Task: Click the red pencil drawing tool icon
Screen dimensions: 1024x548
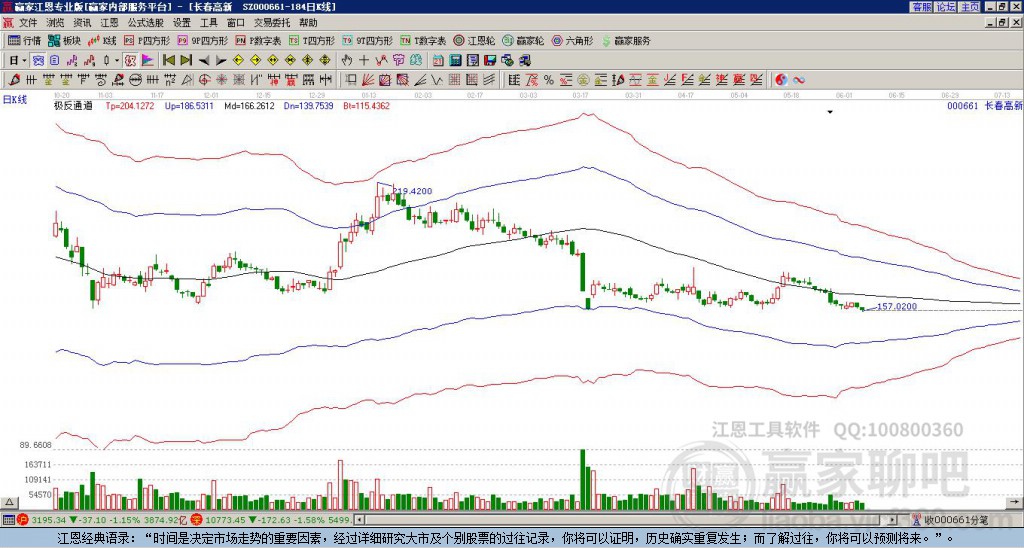Action: (14, 80)
